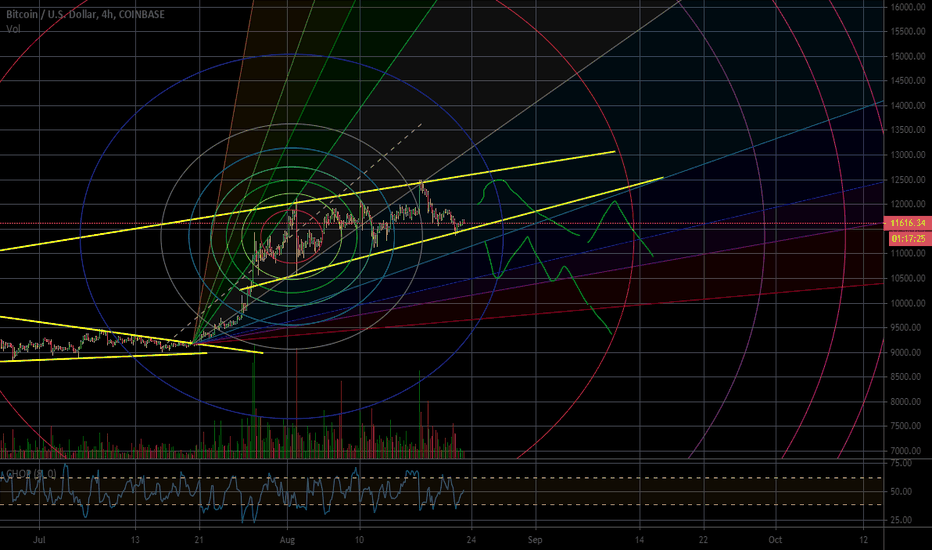Click the 01:17:25 bar countdown label
The height and width of the screenshot is (550, 932).
(908, 238)
